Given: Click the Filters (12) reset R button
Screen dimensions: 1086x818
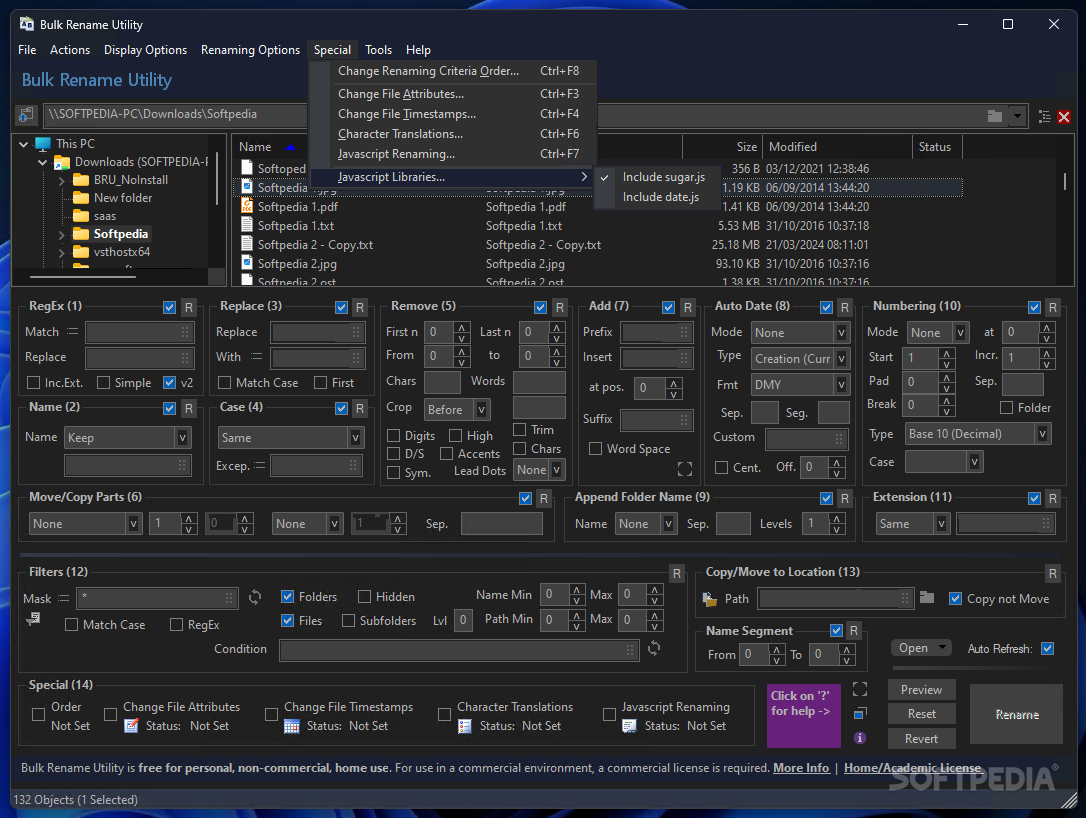Looking at the screenshot, I should pyautogui.click(x=677, y=574).
